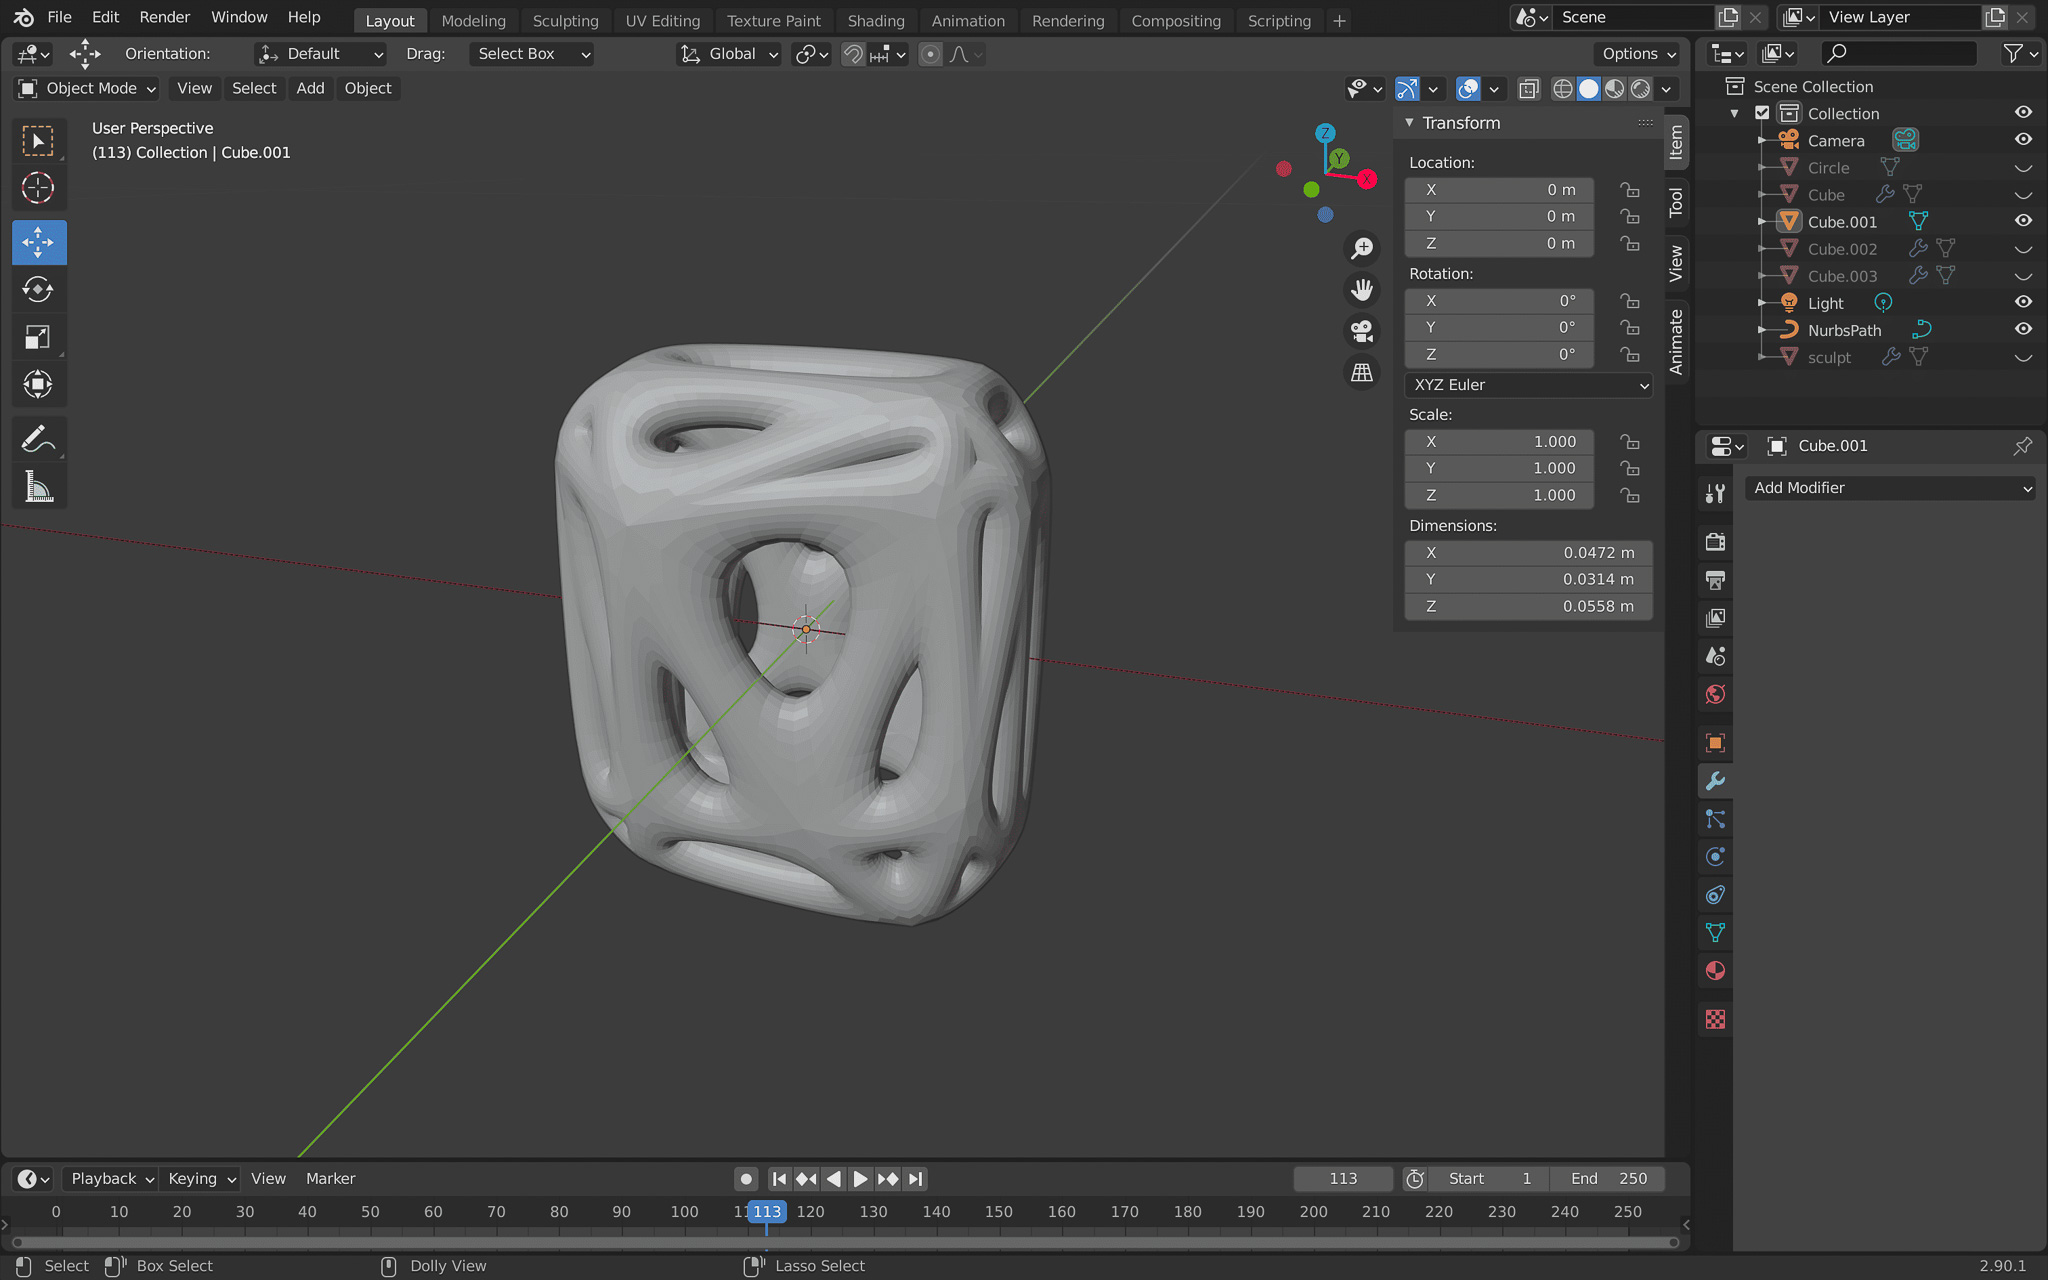
Task: Open the Render menu
Action: [164, 17]
